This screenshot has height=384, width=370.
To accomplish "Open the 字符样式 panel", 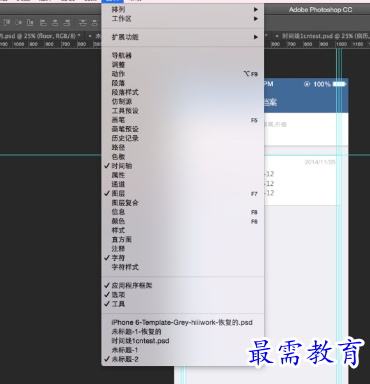I will [183, 267].
